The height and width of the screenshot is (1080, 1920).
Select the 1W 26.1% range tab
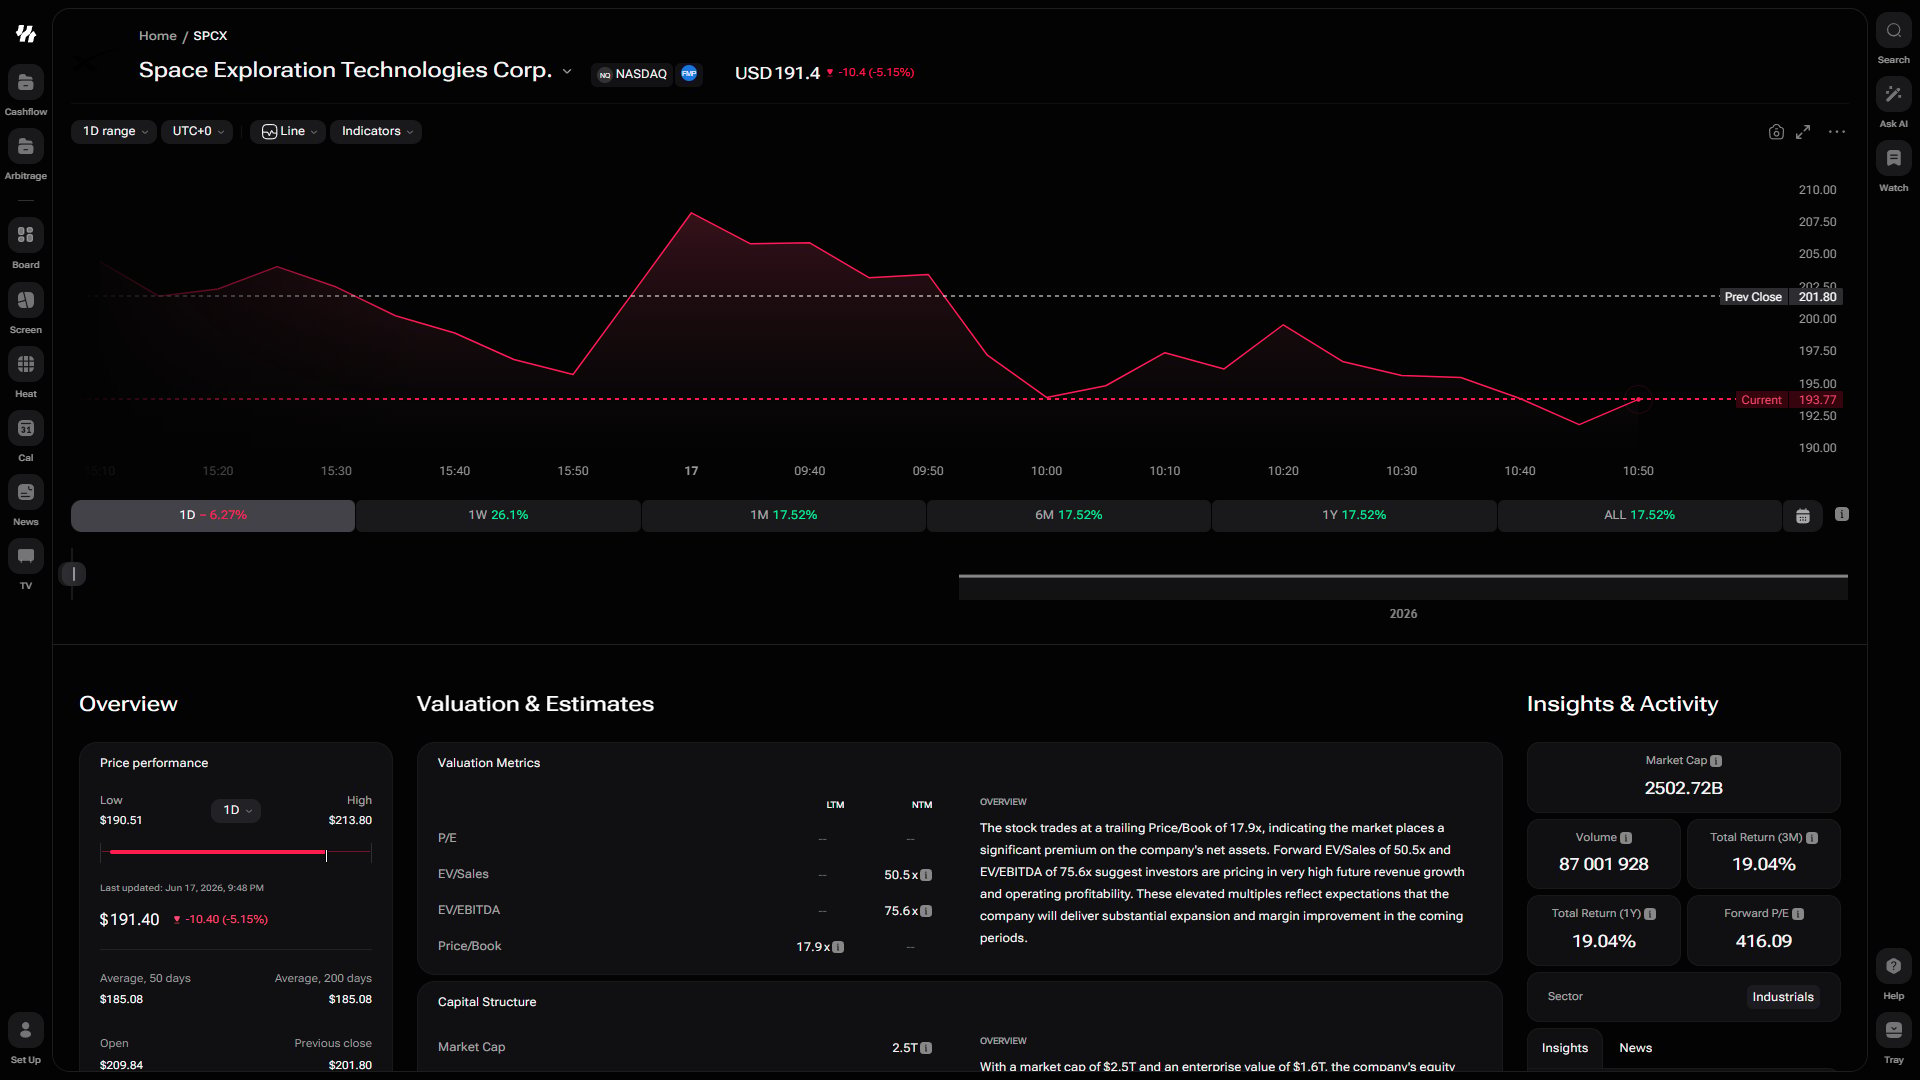(498, 515)
